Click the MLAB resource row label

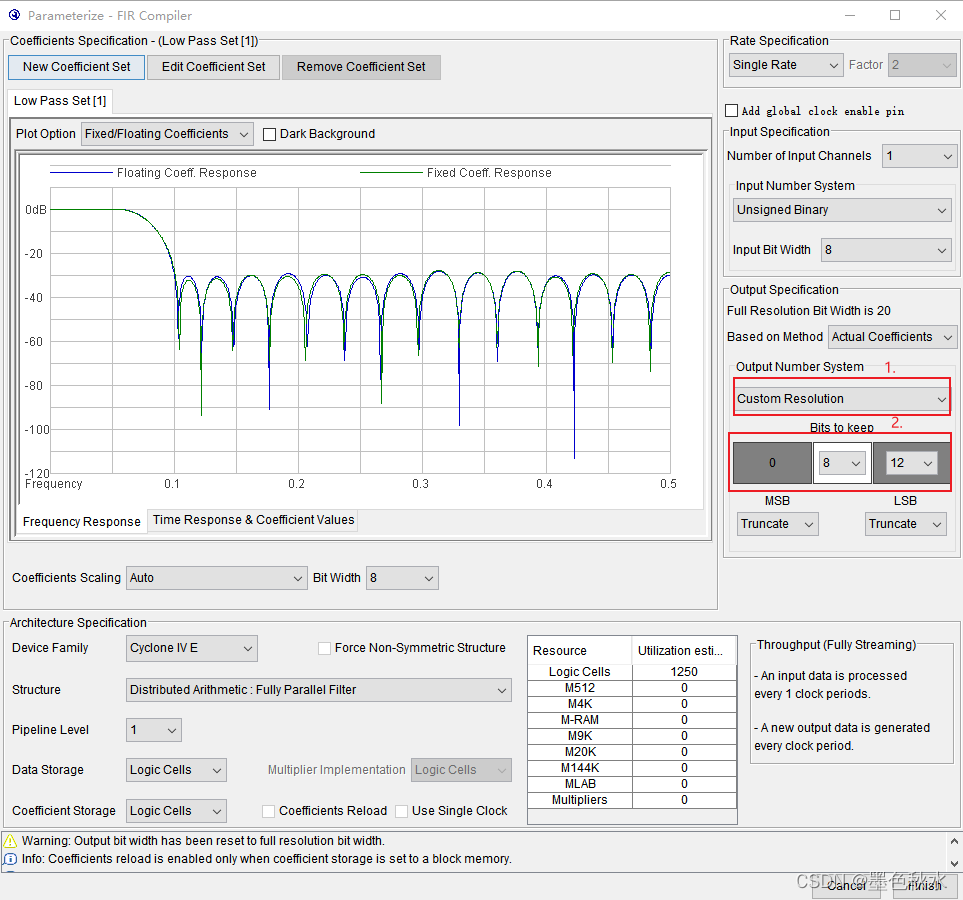[x=580, y=784]
